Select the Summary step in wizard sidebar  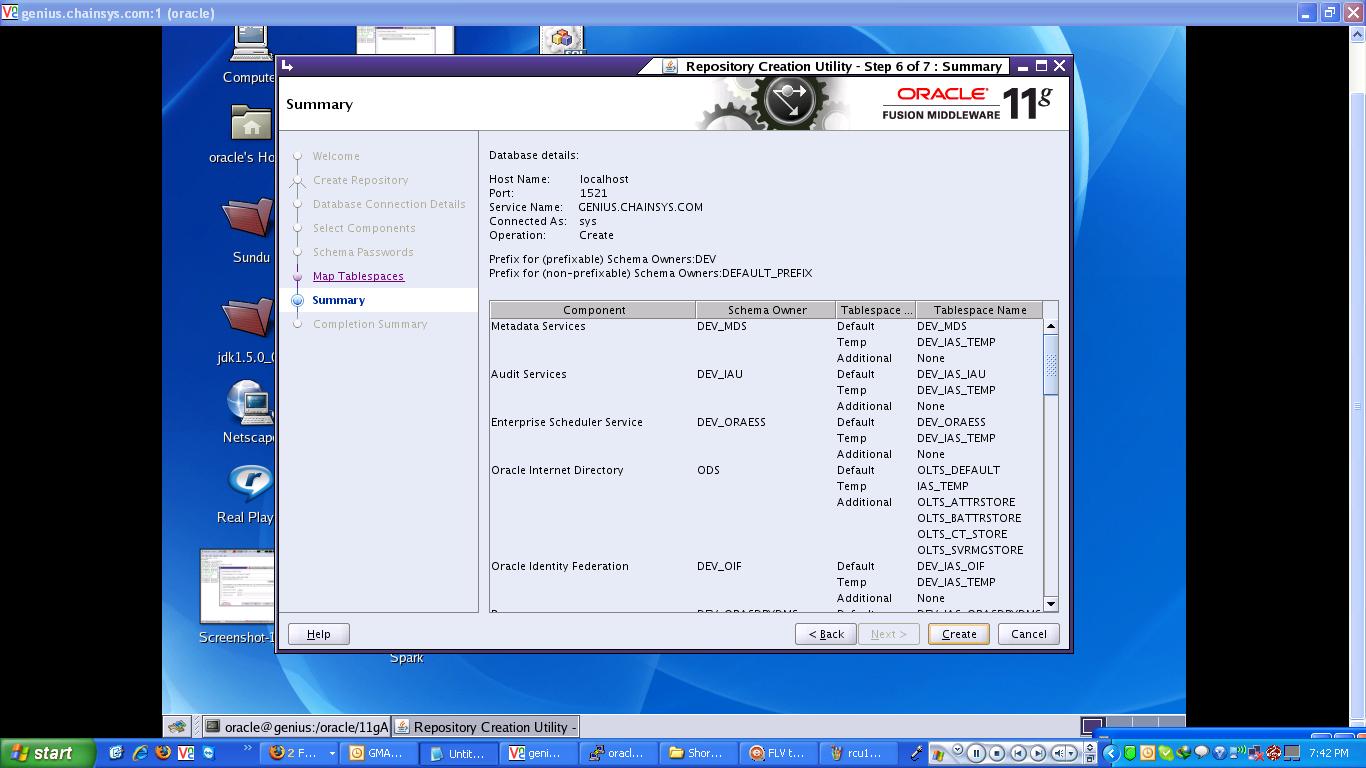[x=338, y=300]
